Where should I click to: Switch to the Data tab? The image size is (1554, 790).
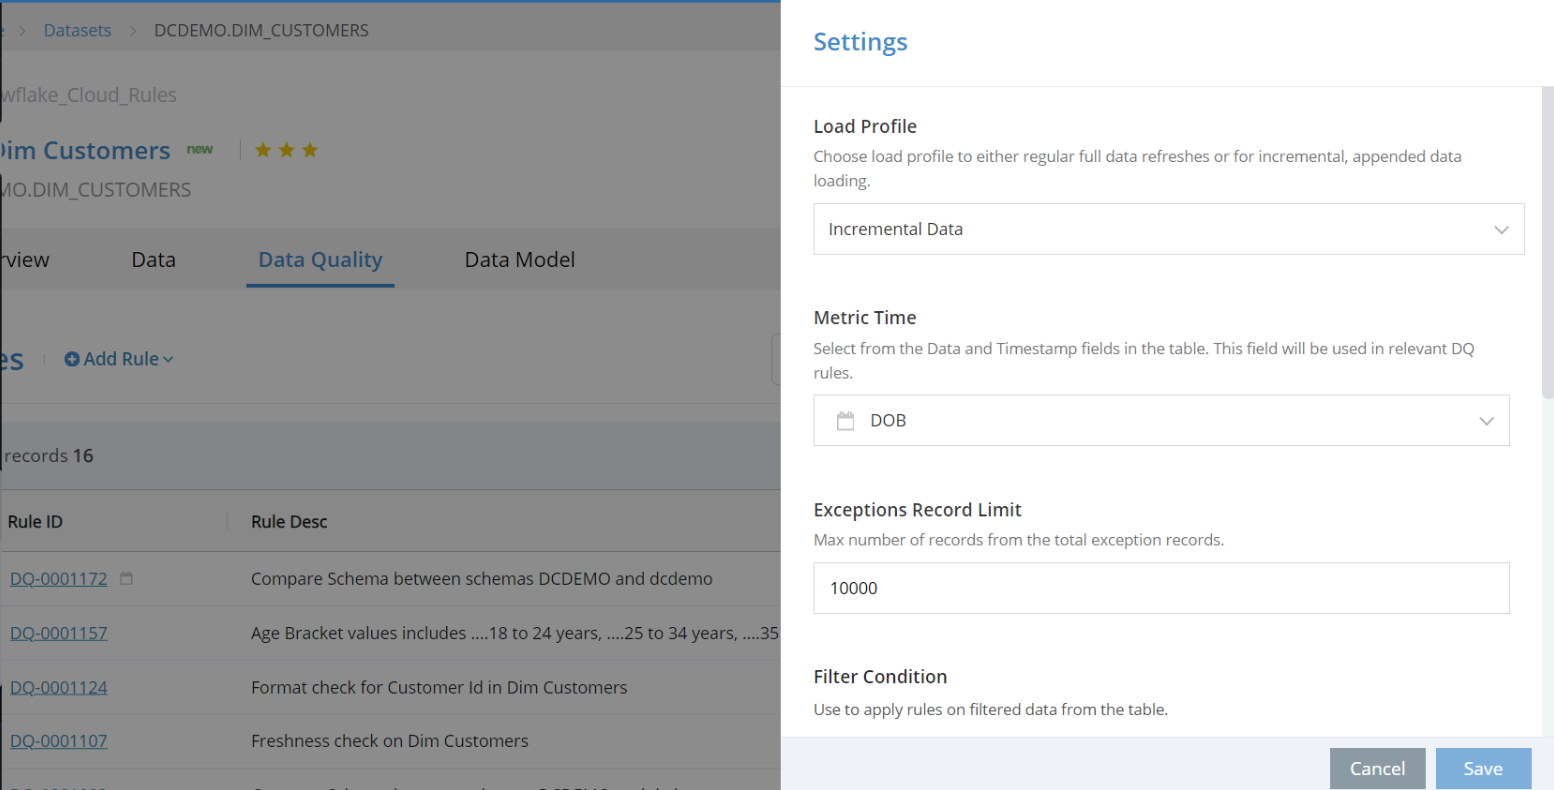coord(153,260)
